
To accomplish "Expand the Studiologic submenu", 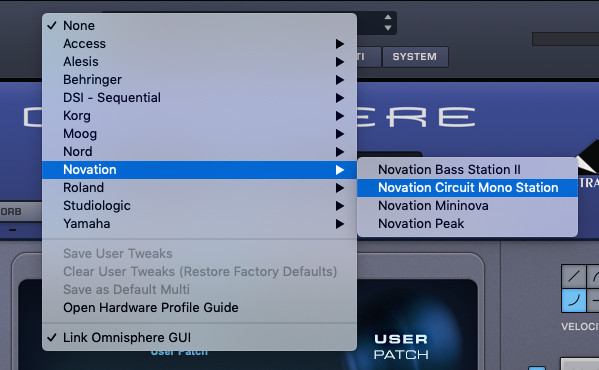I will [x=199, y=205].
